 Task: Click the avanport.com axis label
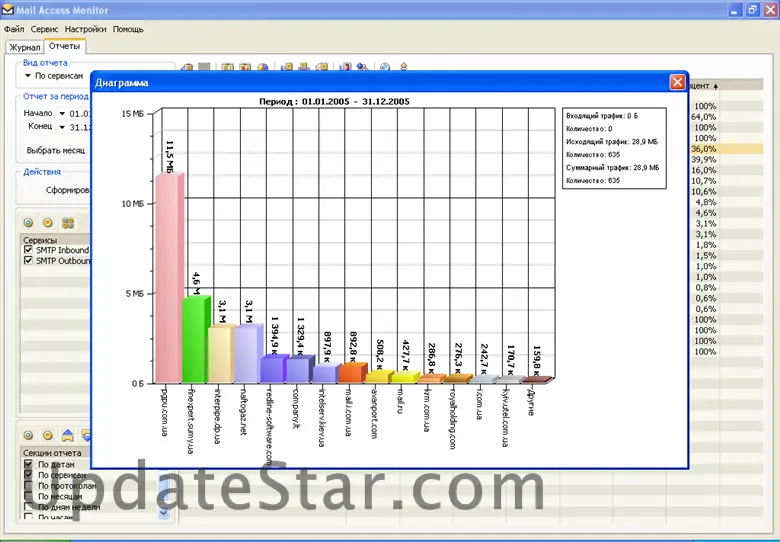[375, 412]
